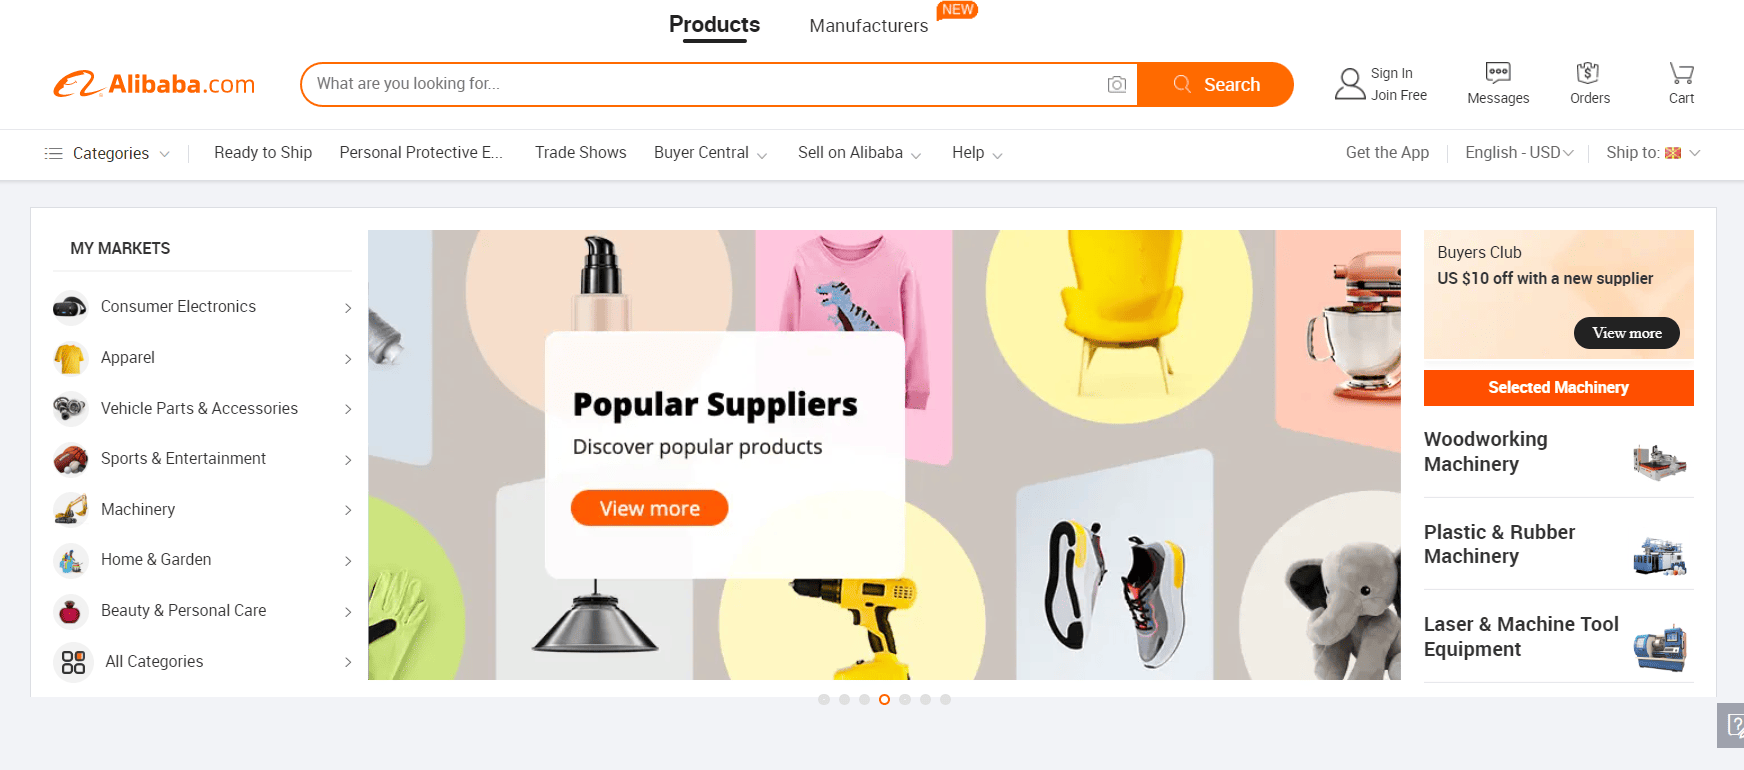
Task: Open the Orders icon
Action: 1588,72
